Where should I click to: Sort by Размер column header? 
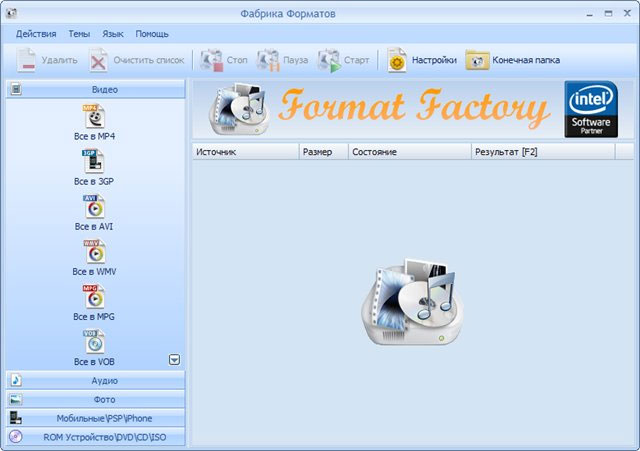point(324,152)
